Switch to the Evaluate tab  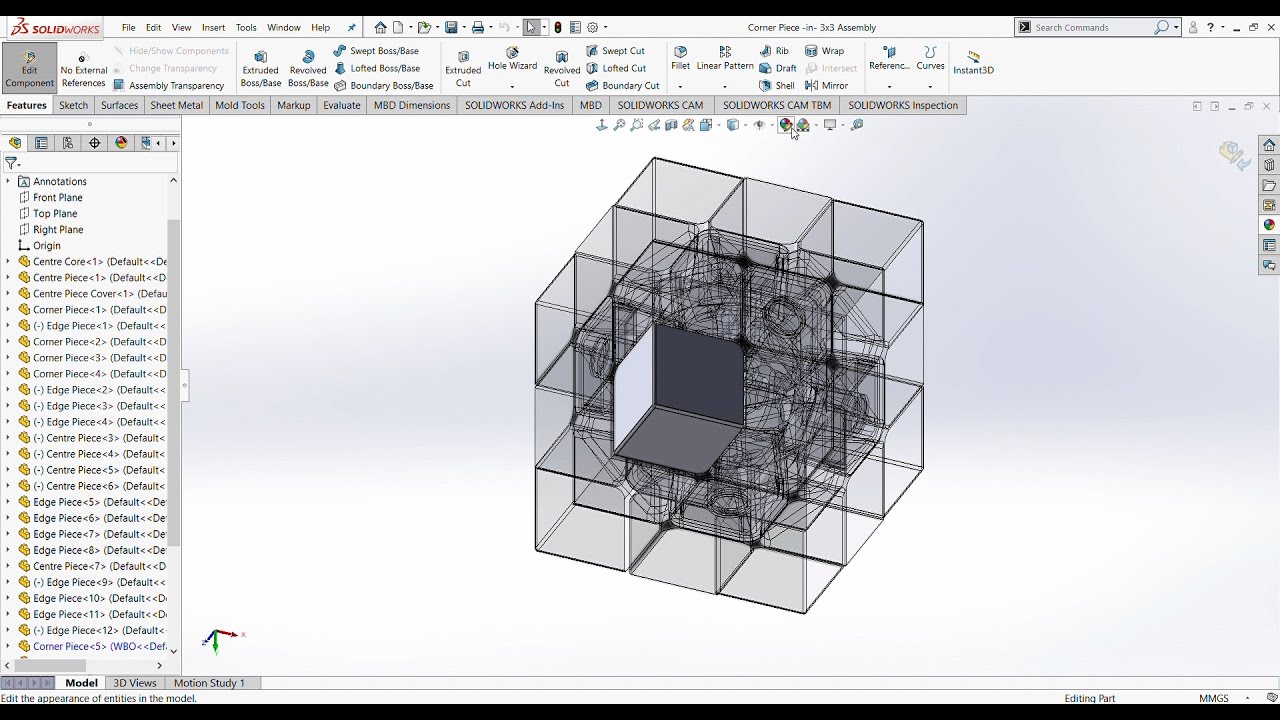341,105
